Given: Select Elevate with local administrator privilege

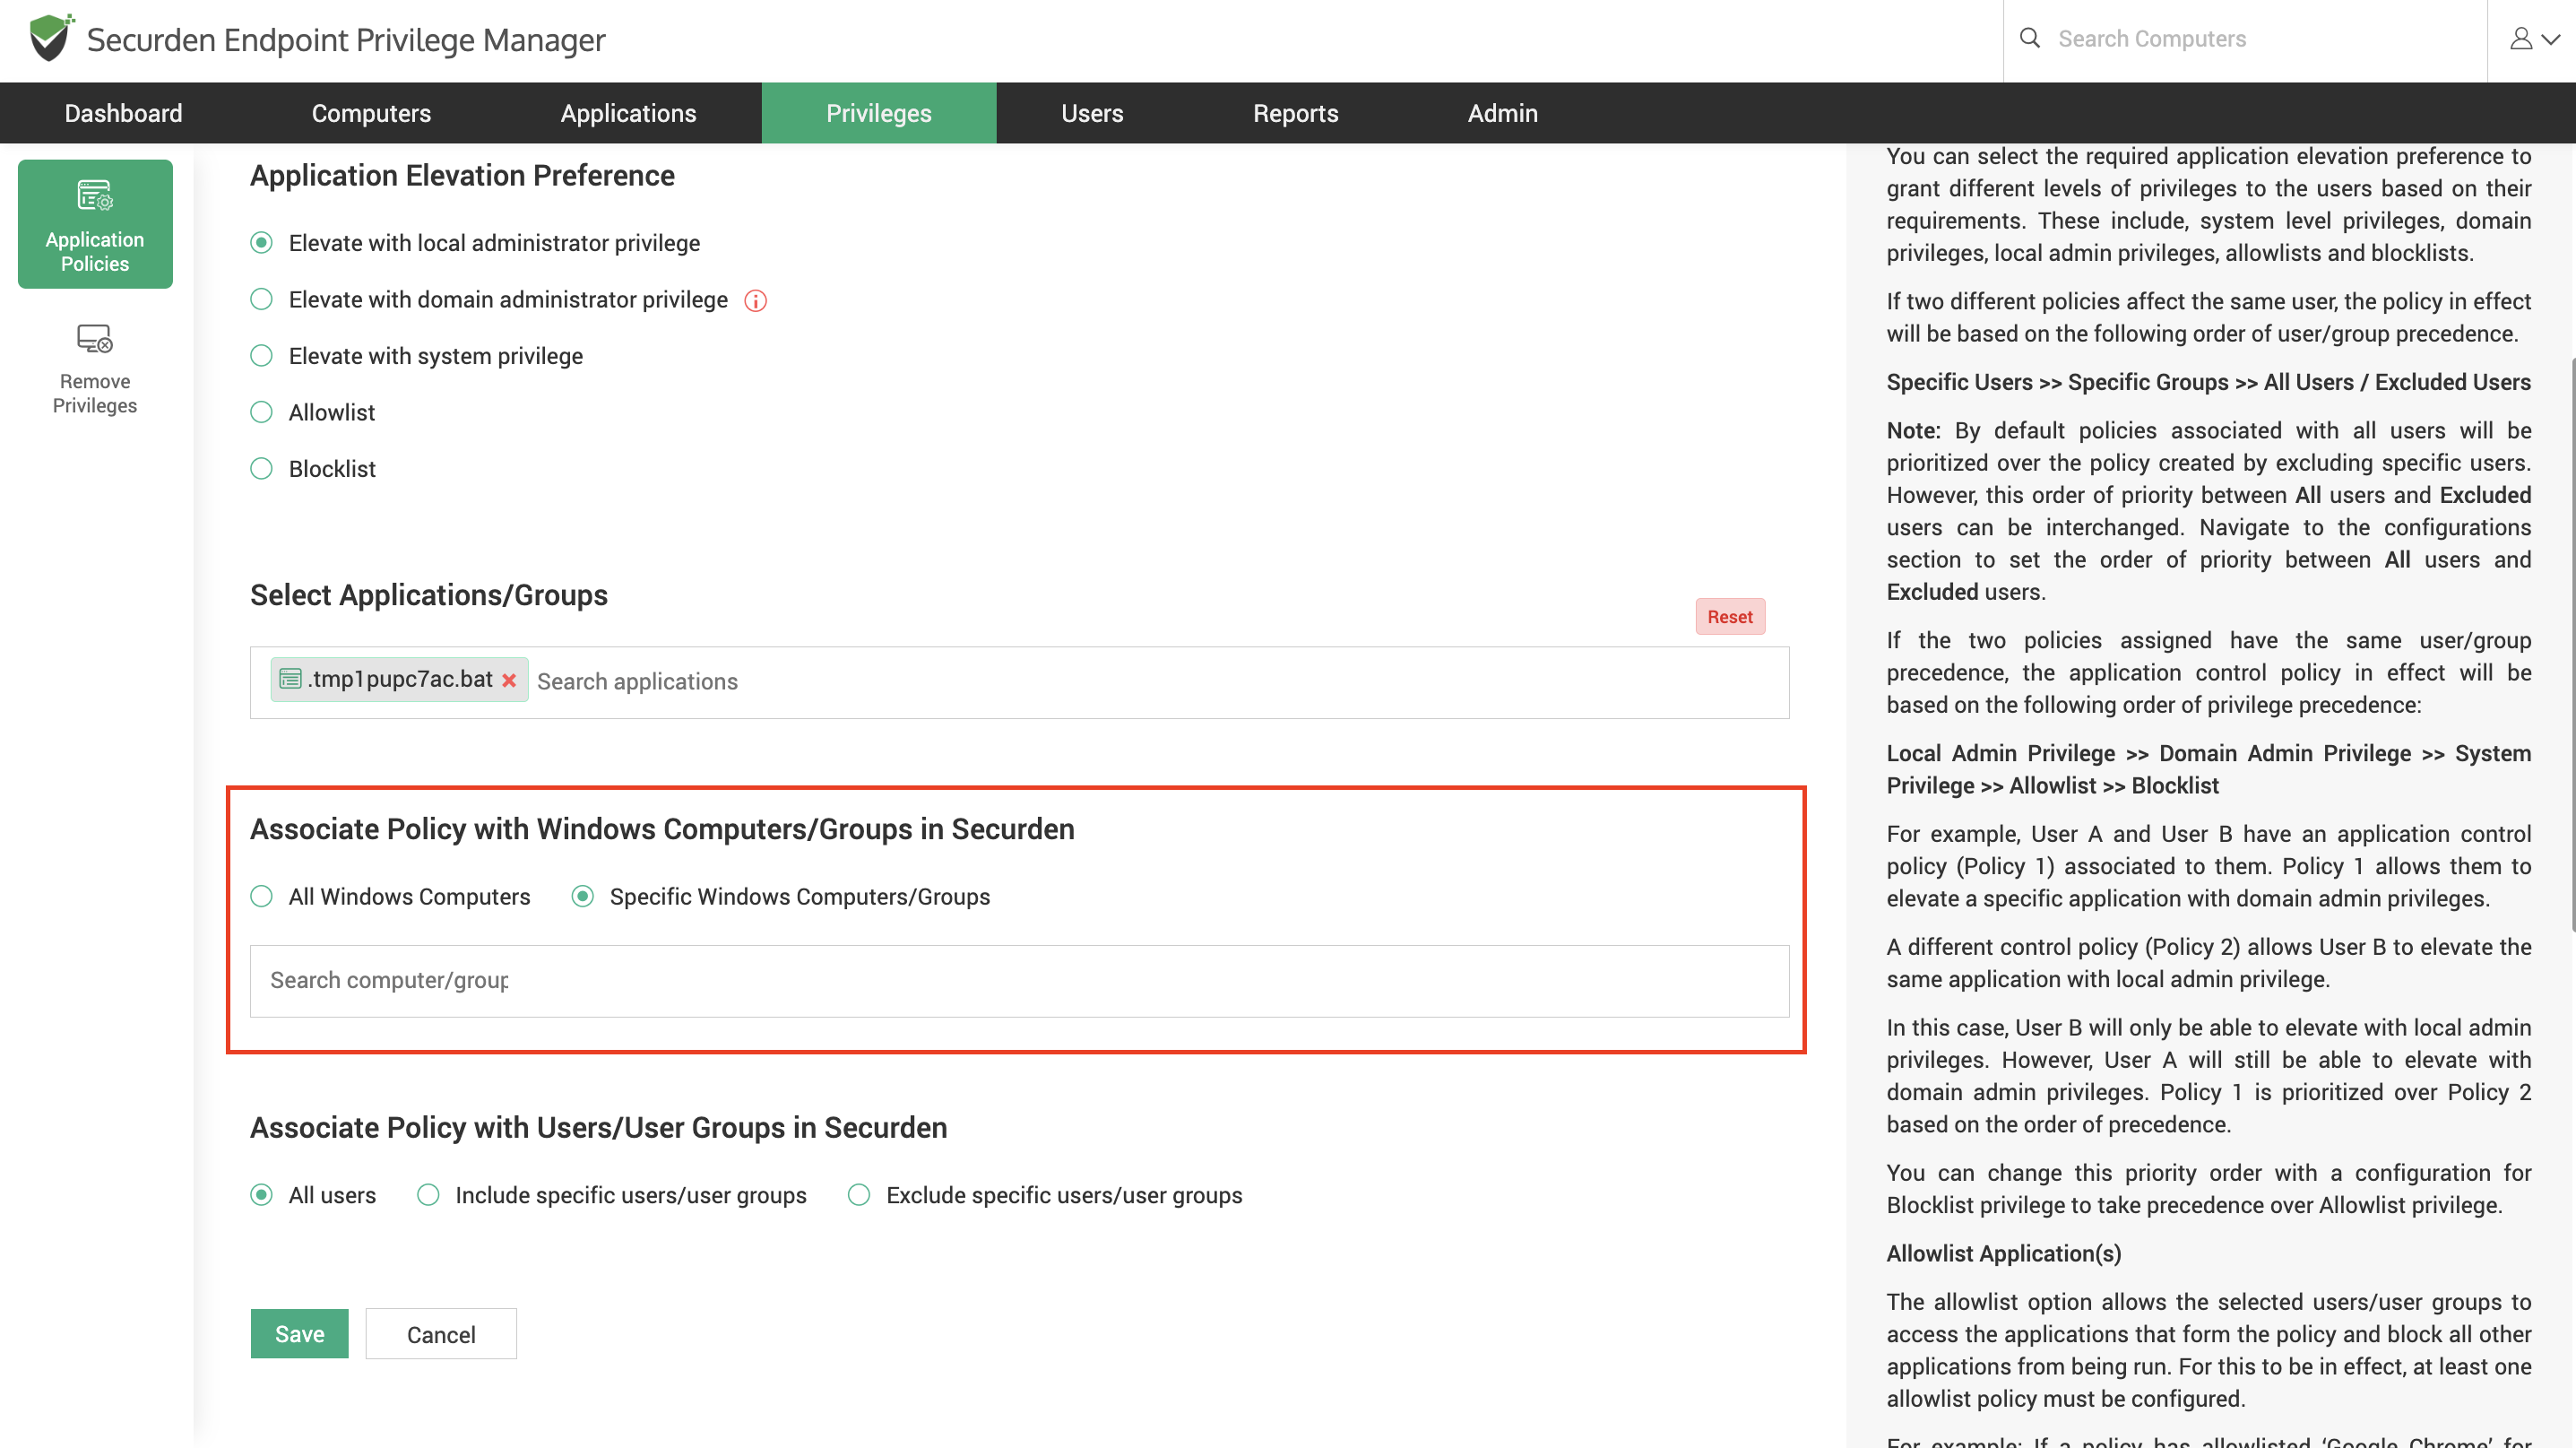Looking at the screenshot, I should tap(261, 243).
